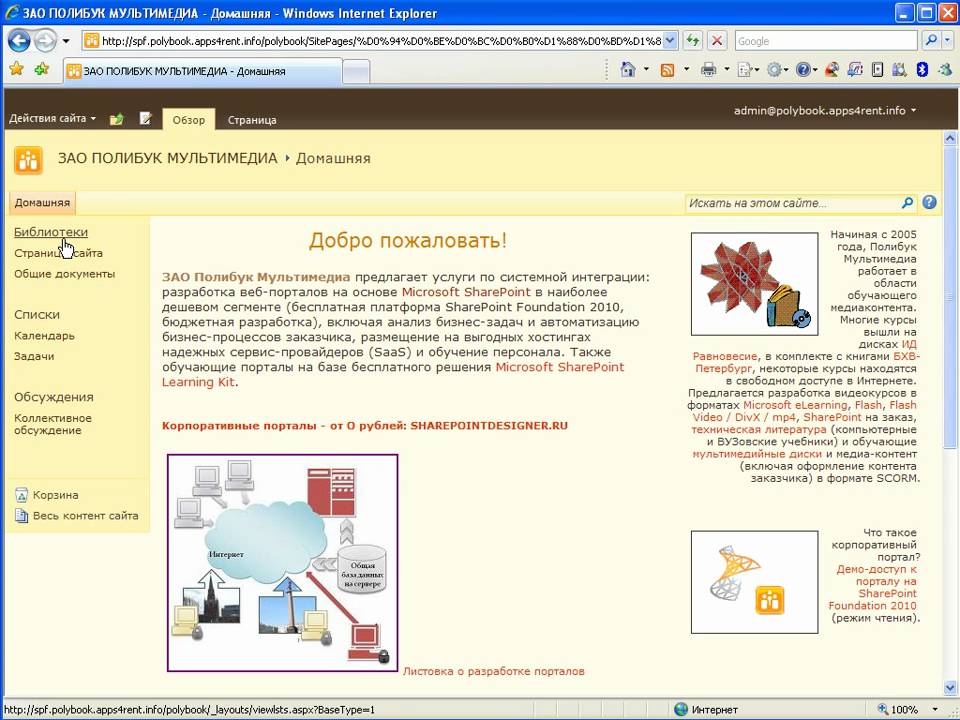Open the Tools gear menu

[777, 70]
